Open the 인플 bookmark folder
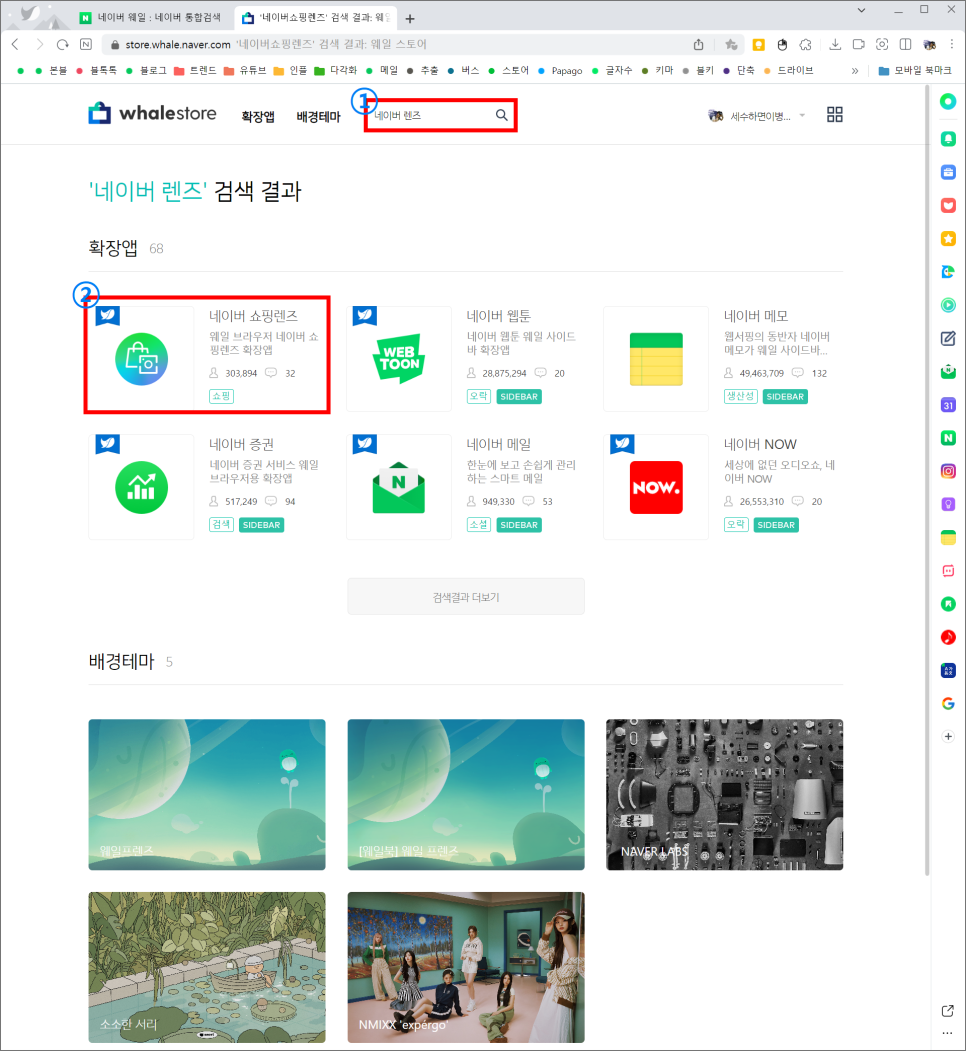Screen dimensions: 966x1051 point(290,70)
